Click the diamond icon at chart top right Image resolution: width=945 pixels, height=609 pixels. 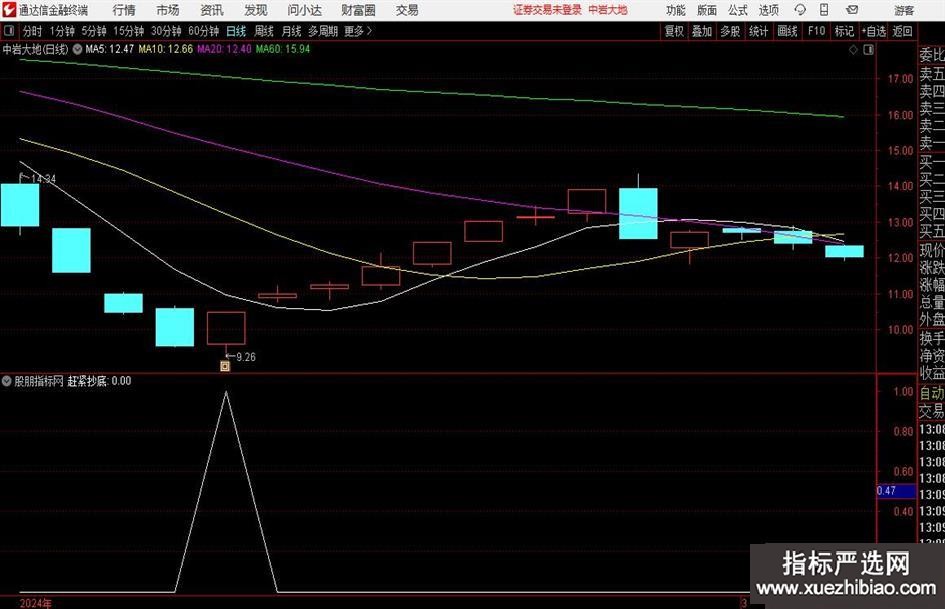point(853,50)
